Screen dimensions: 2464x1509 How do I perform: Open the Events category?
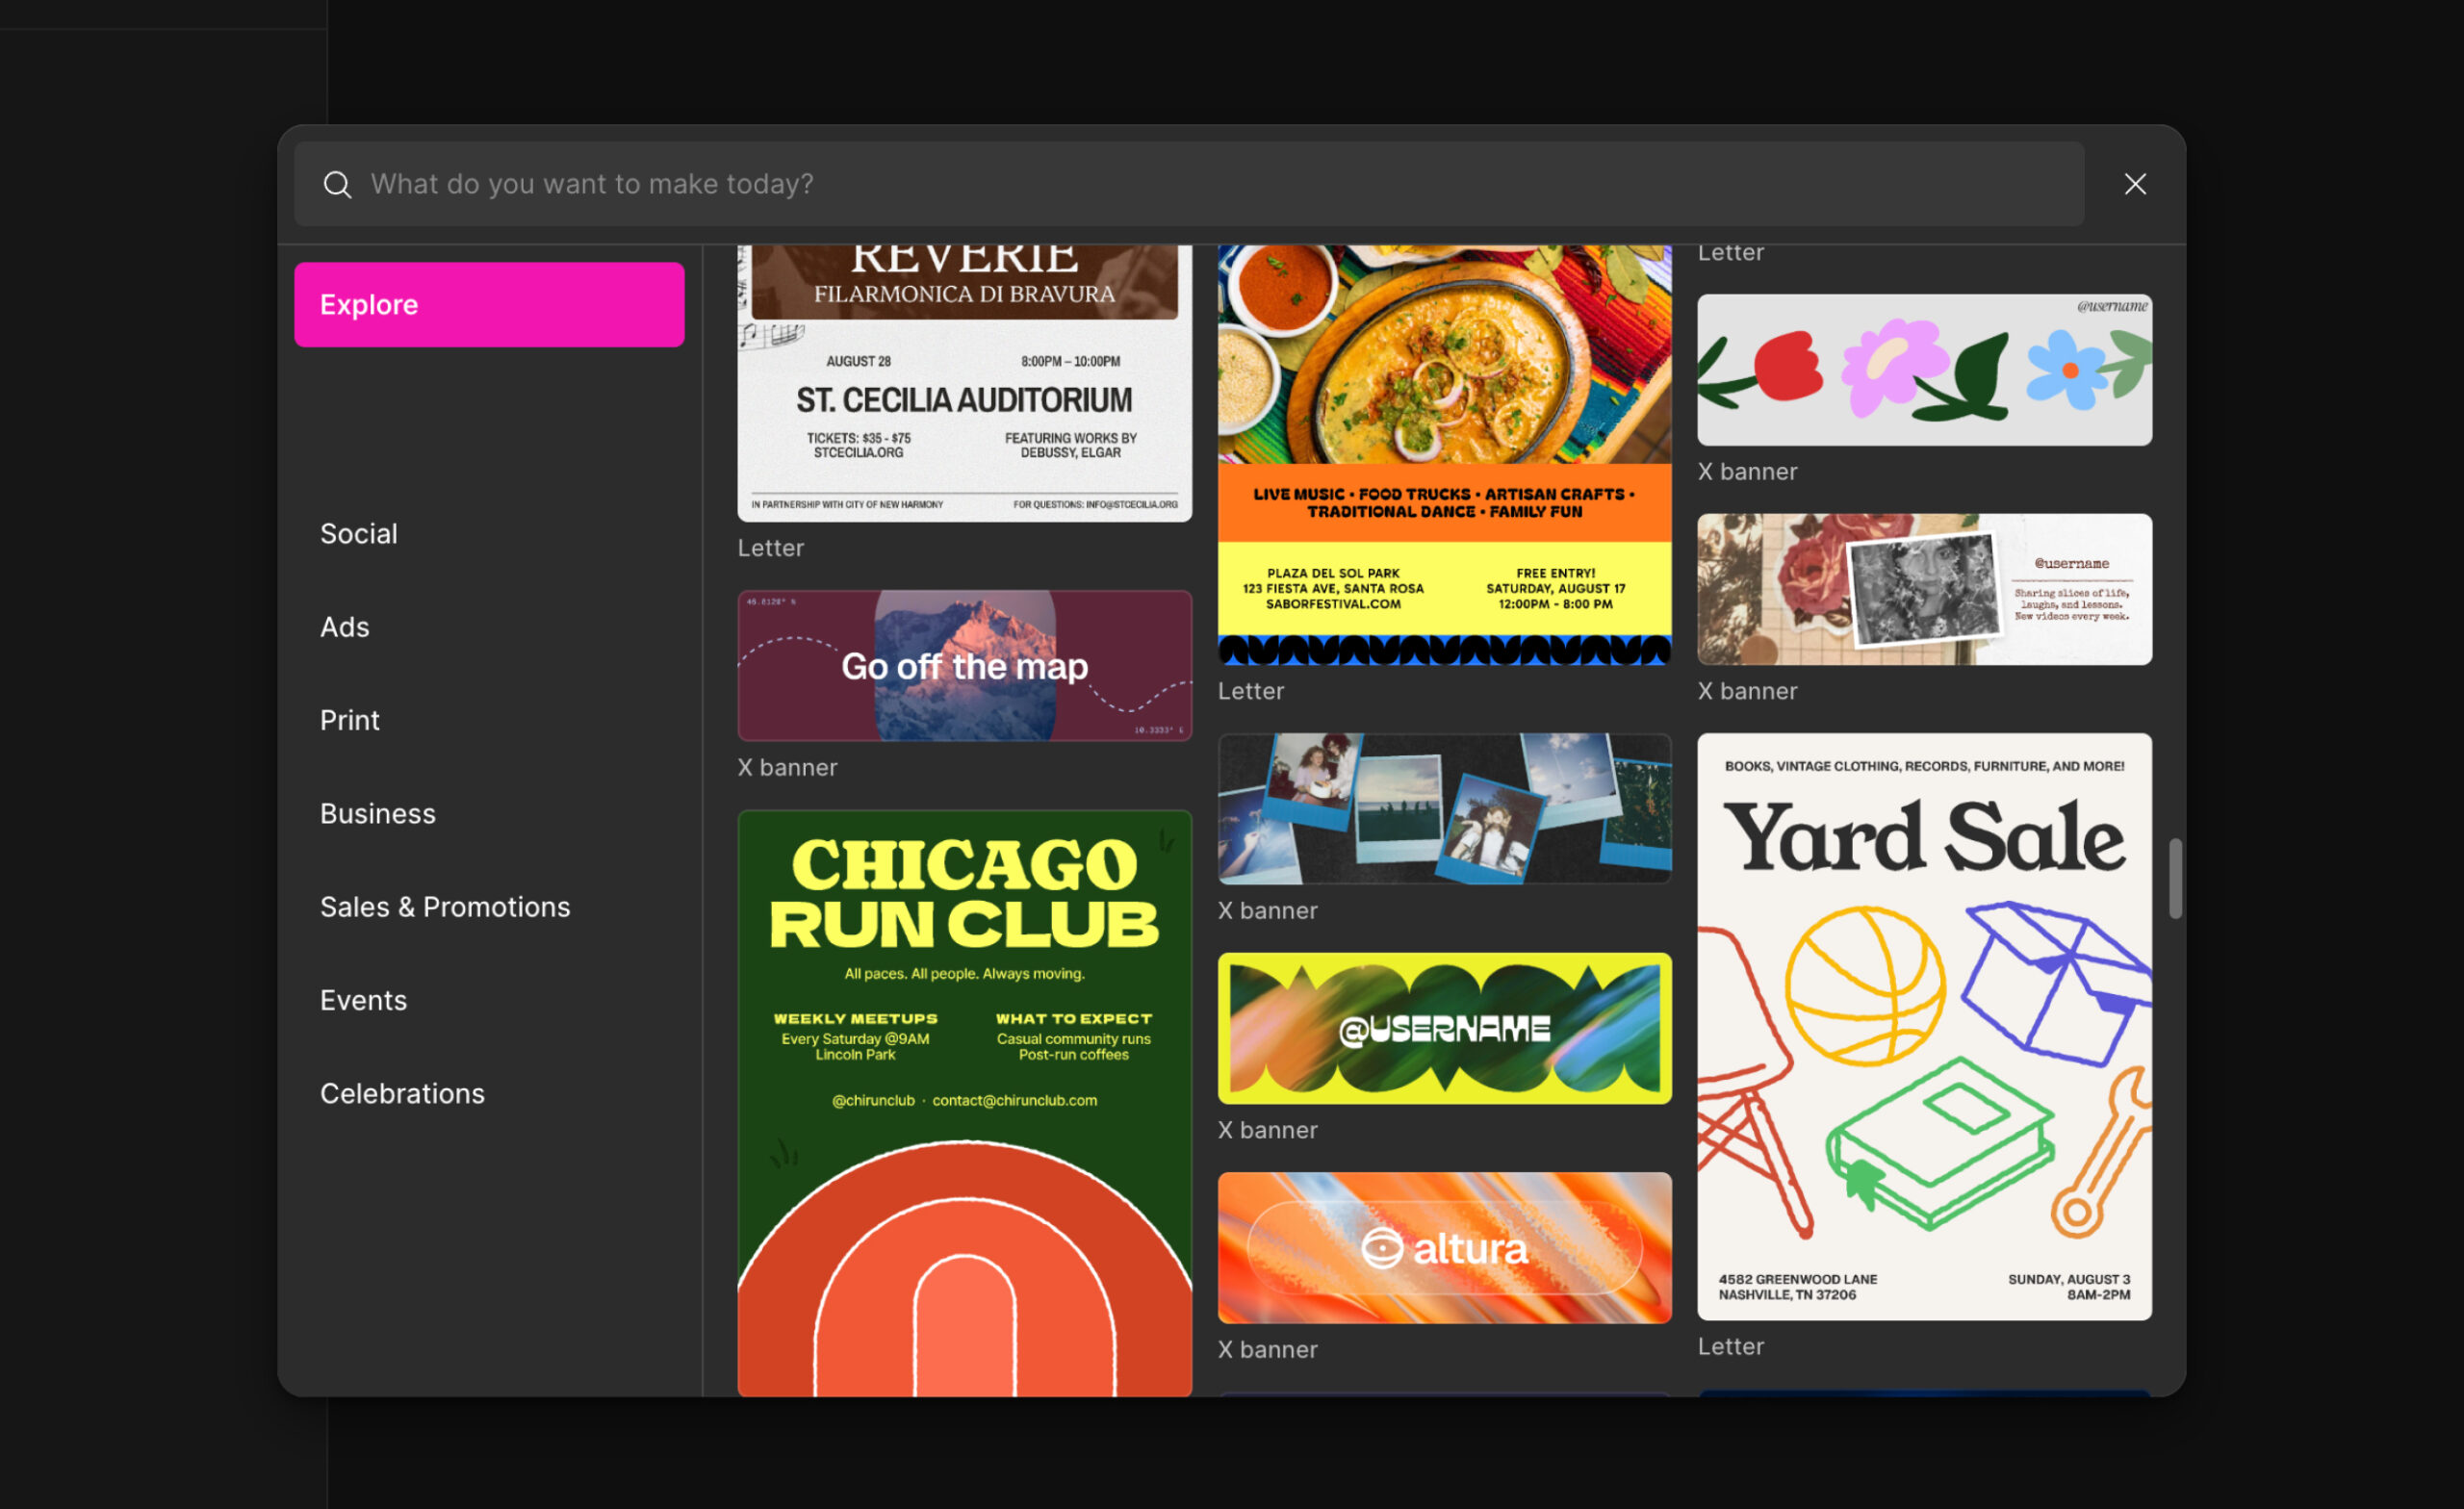(x=363, y=1000)
